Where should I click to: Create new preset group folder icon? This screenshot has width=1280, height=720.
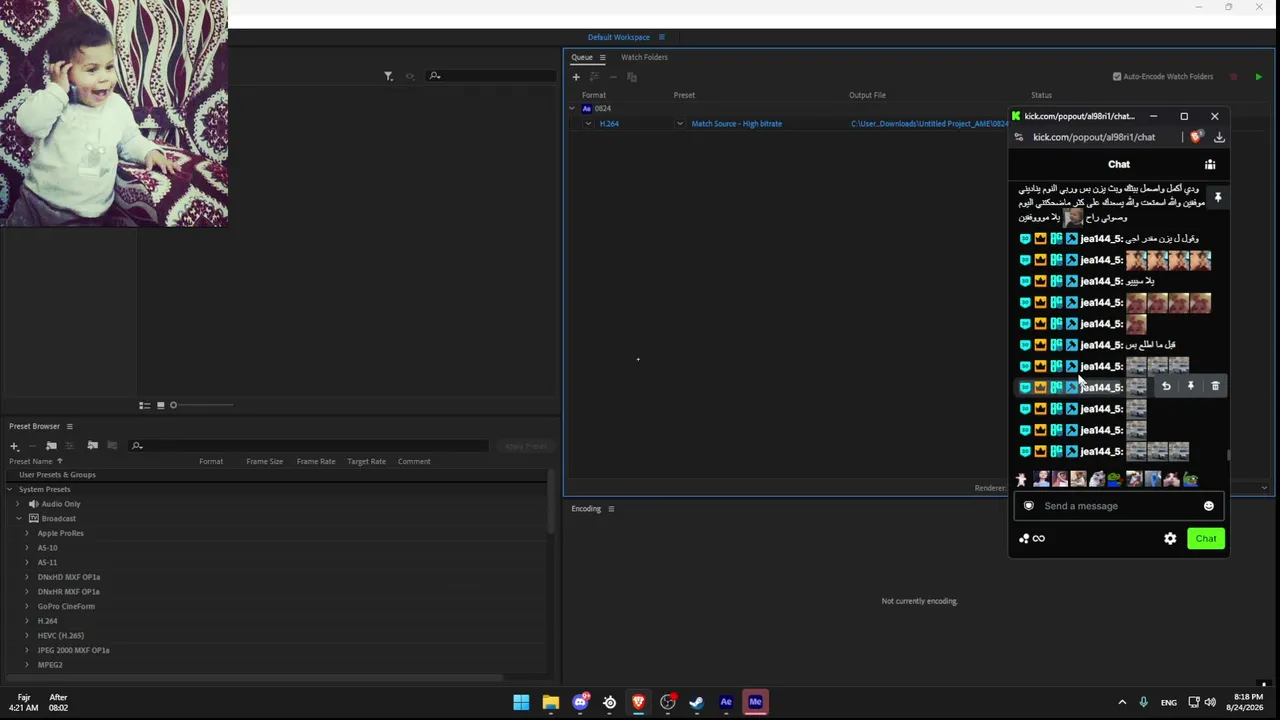point(51,446)
